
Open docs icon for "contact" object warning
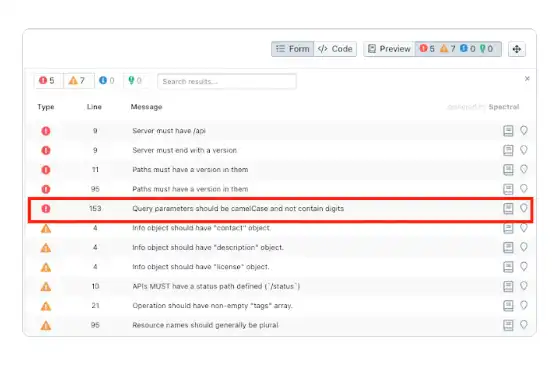pyautogui.click(x=508, y=228)
